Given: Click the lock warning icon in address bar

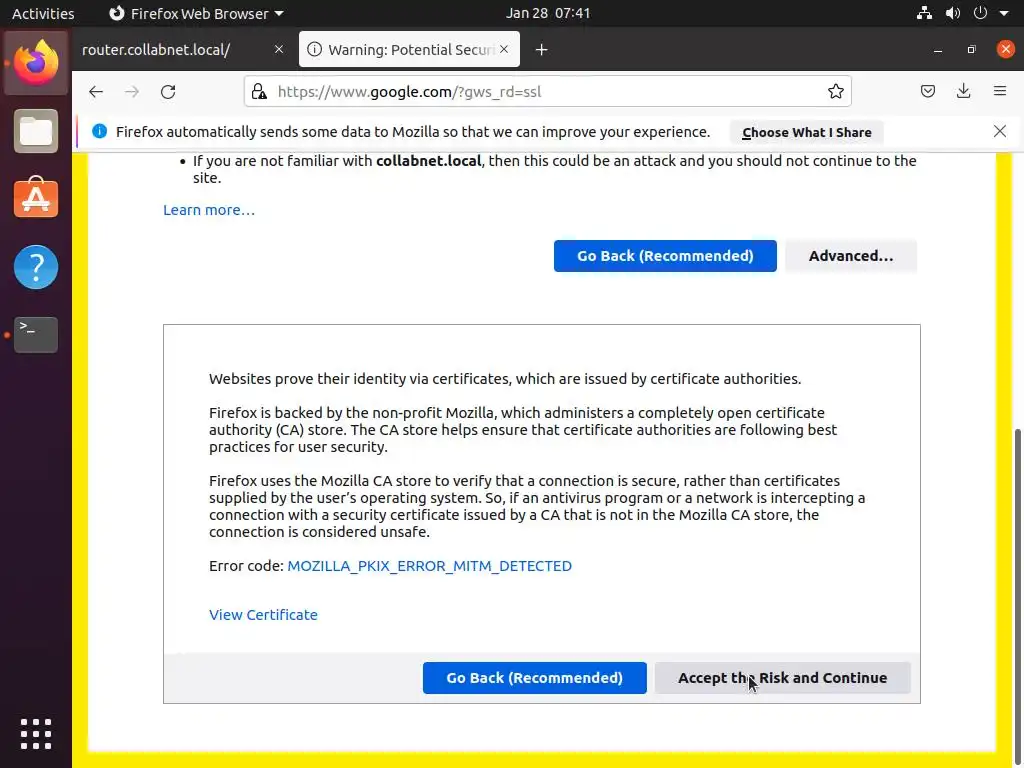Looking at the screenshot, I should pos(259,91).
